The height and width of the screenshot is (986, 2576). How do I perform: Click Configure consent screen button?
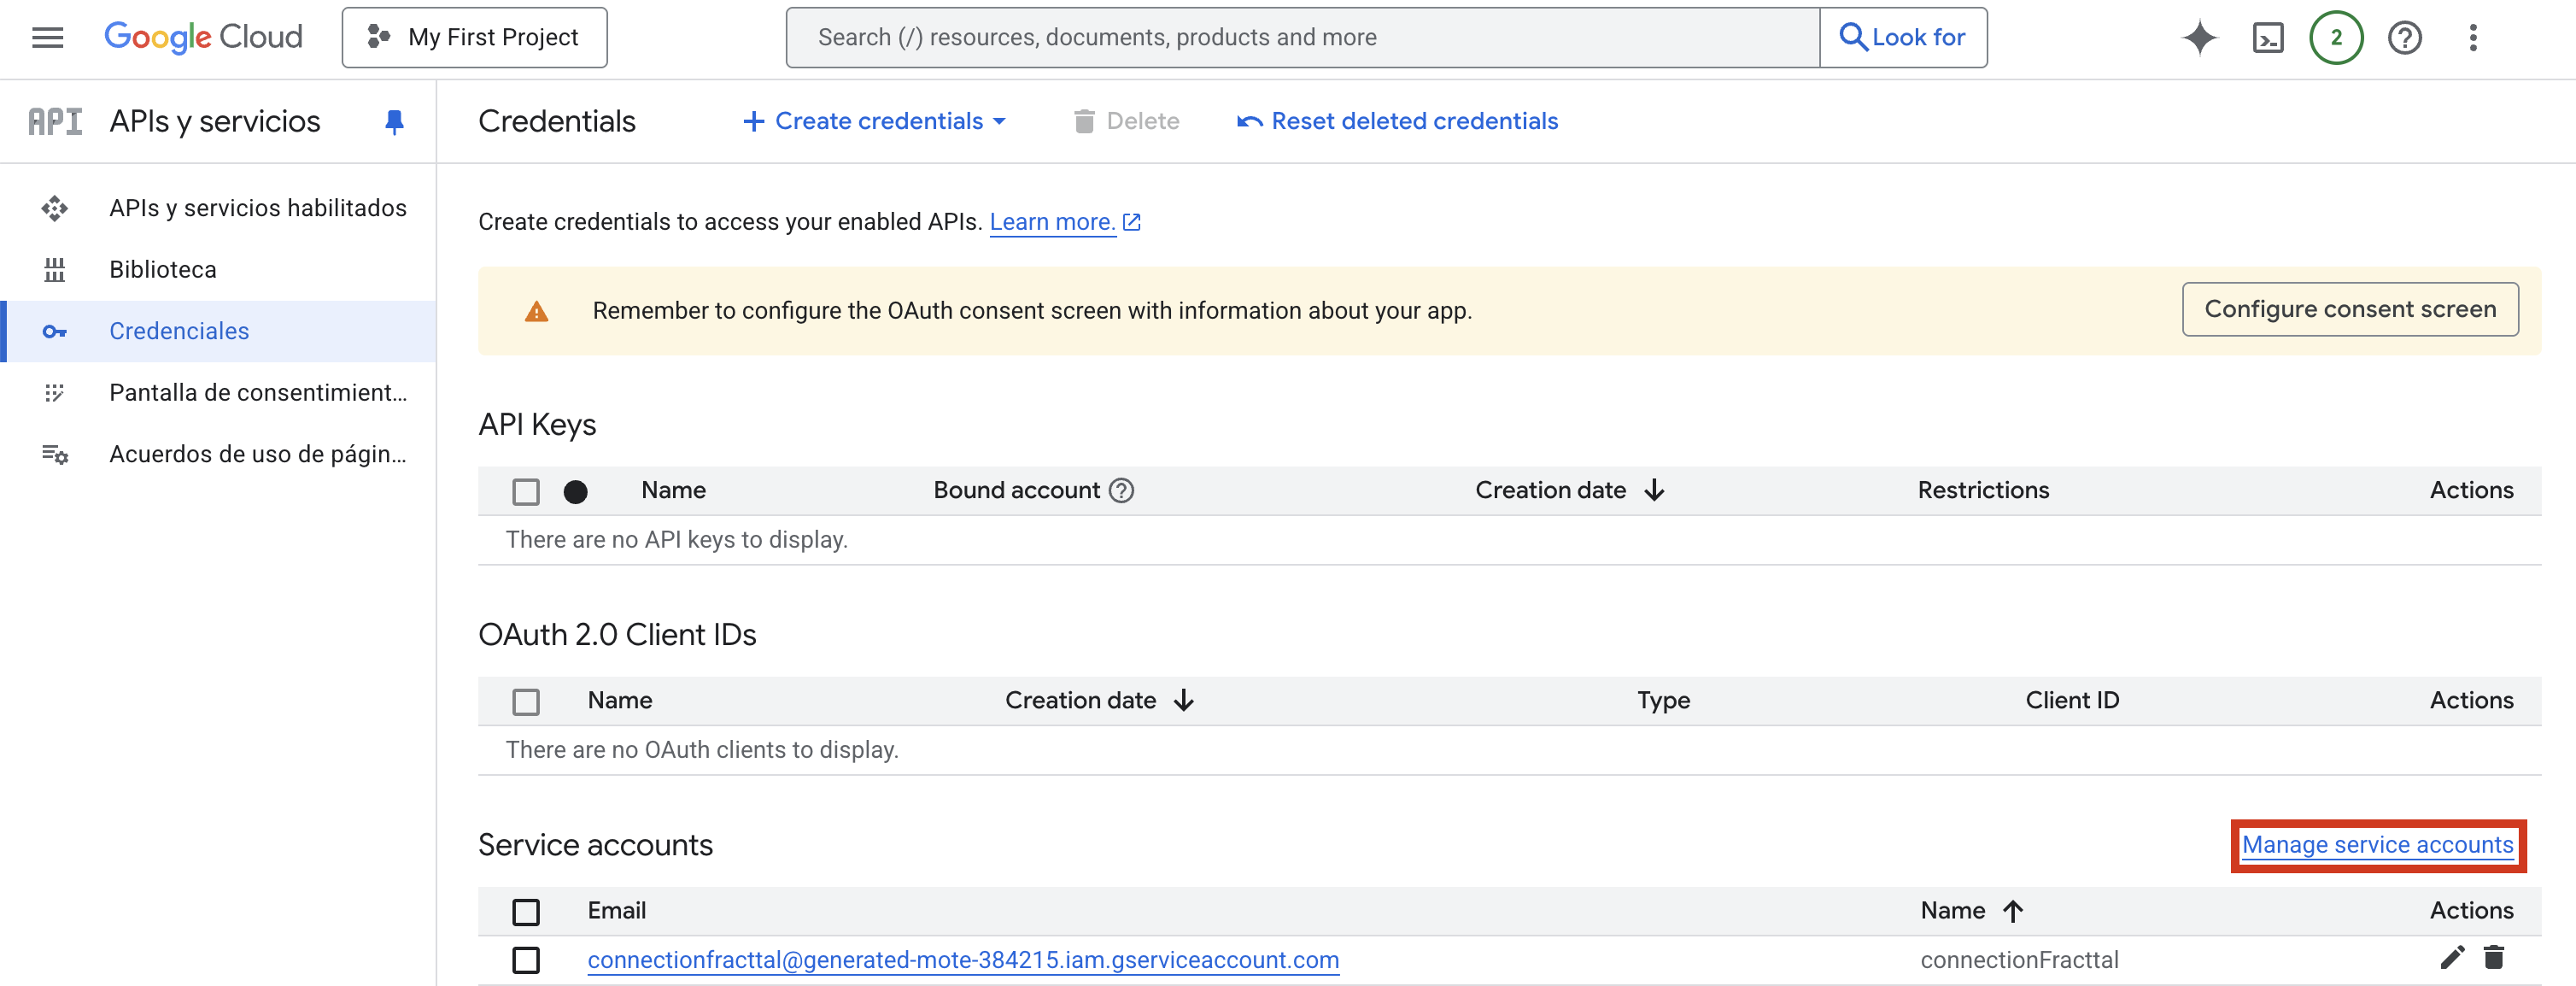pyautogui.click(x=2349, y=310)
